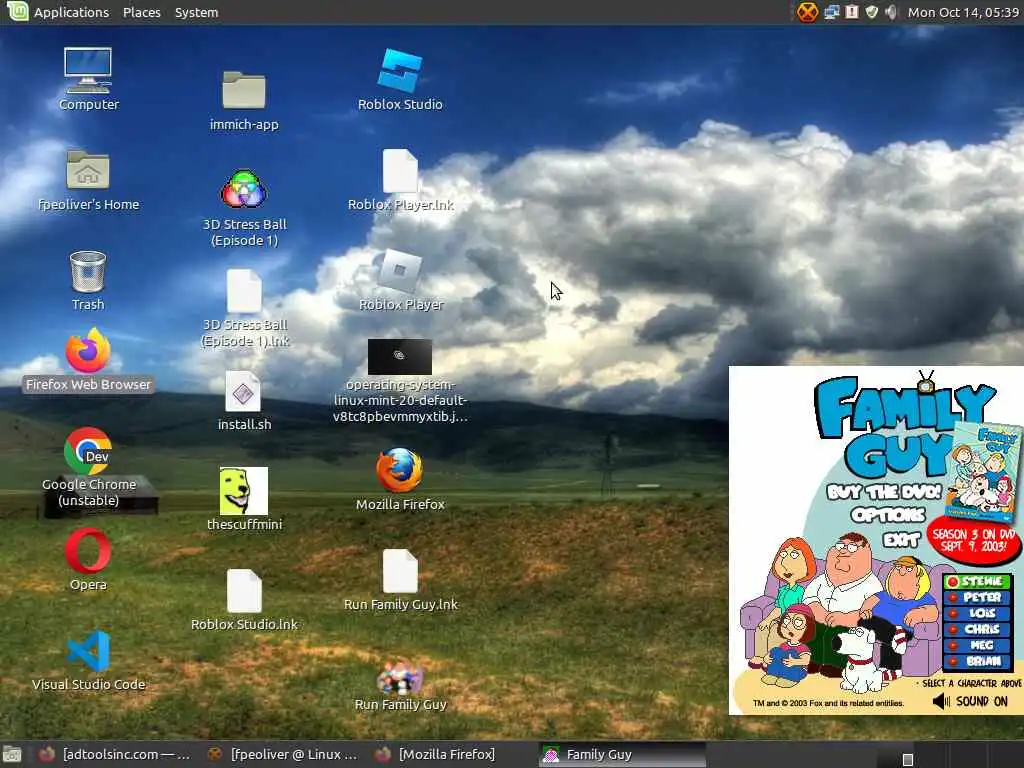Image resolution: width=1024 pixels, height=768 pixels.
Task: Select the MEG character option
Action: point(977,645)
